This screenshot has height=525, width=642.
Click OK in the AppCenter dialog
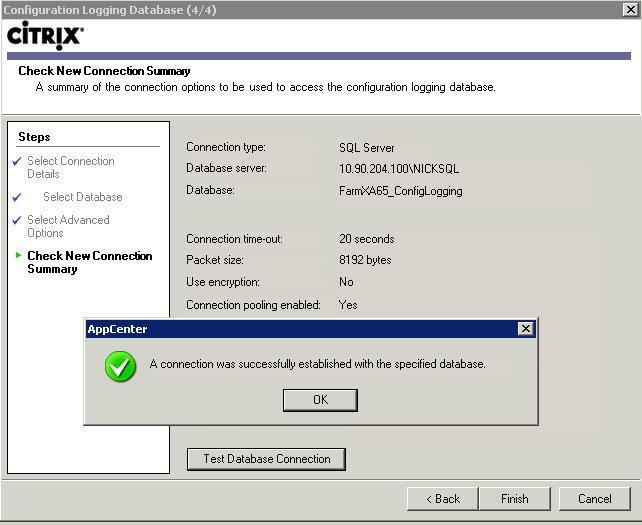click(x=320, y=400)
